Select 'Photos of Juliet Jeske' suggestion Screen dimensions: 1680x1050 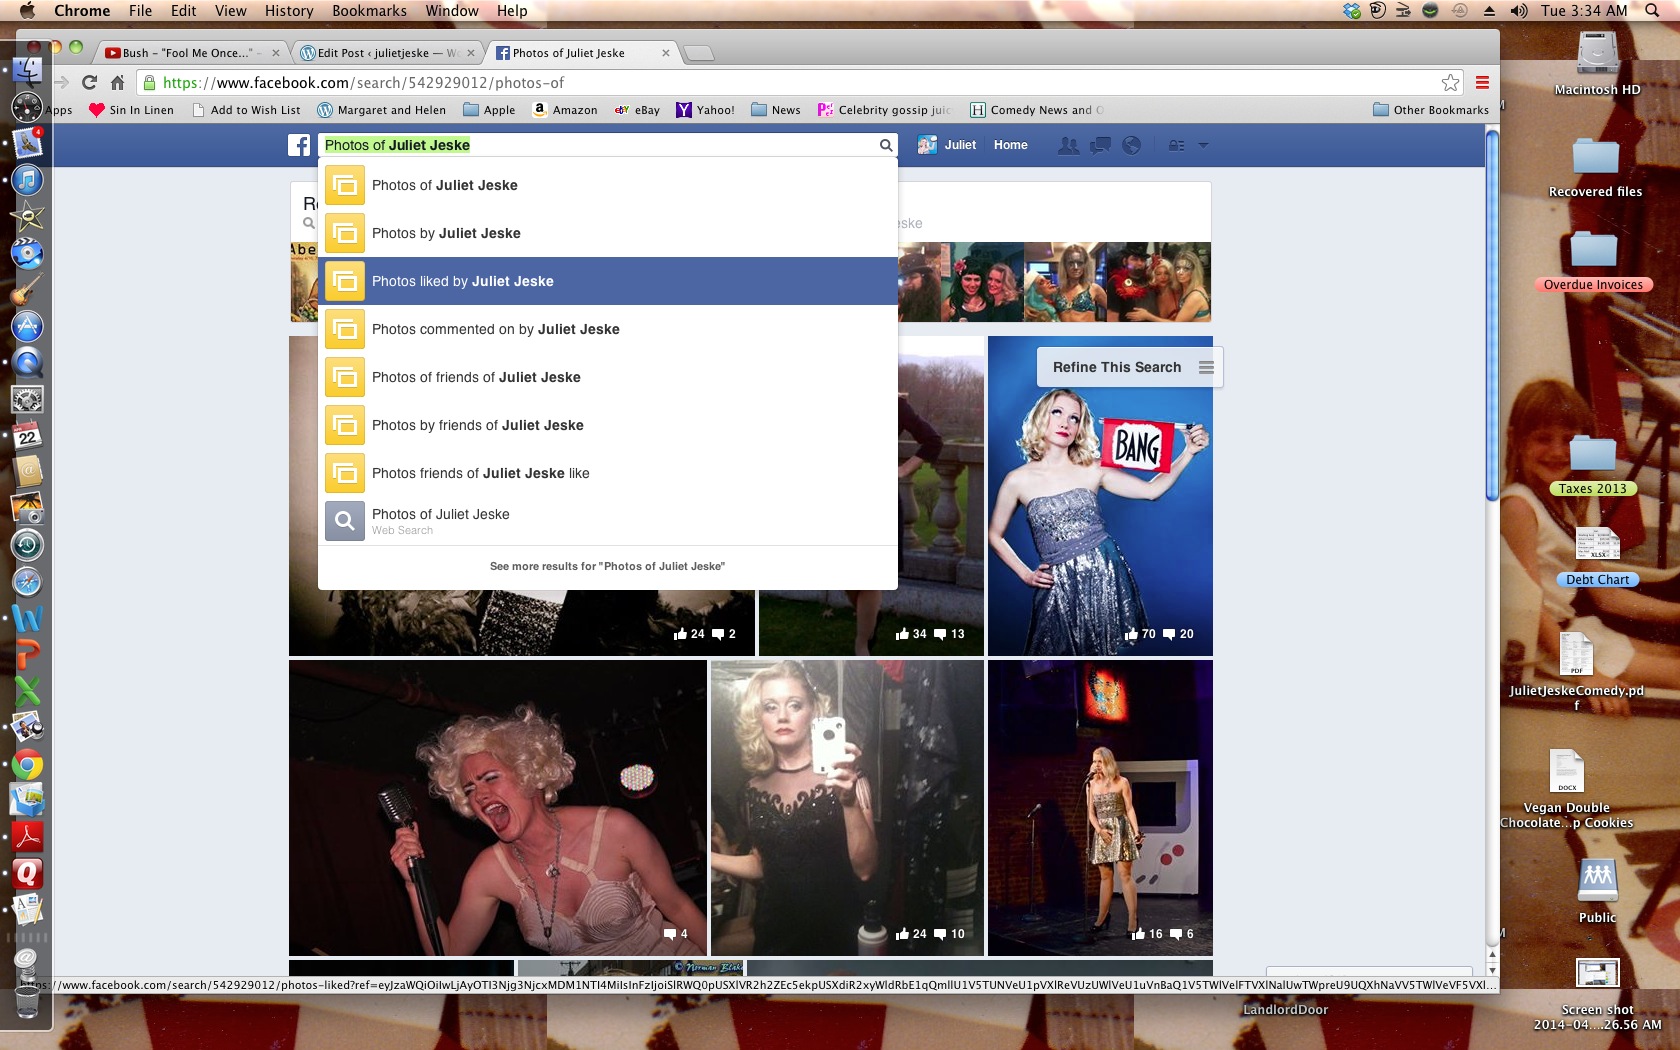[608, 185]
